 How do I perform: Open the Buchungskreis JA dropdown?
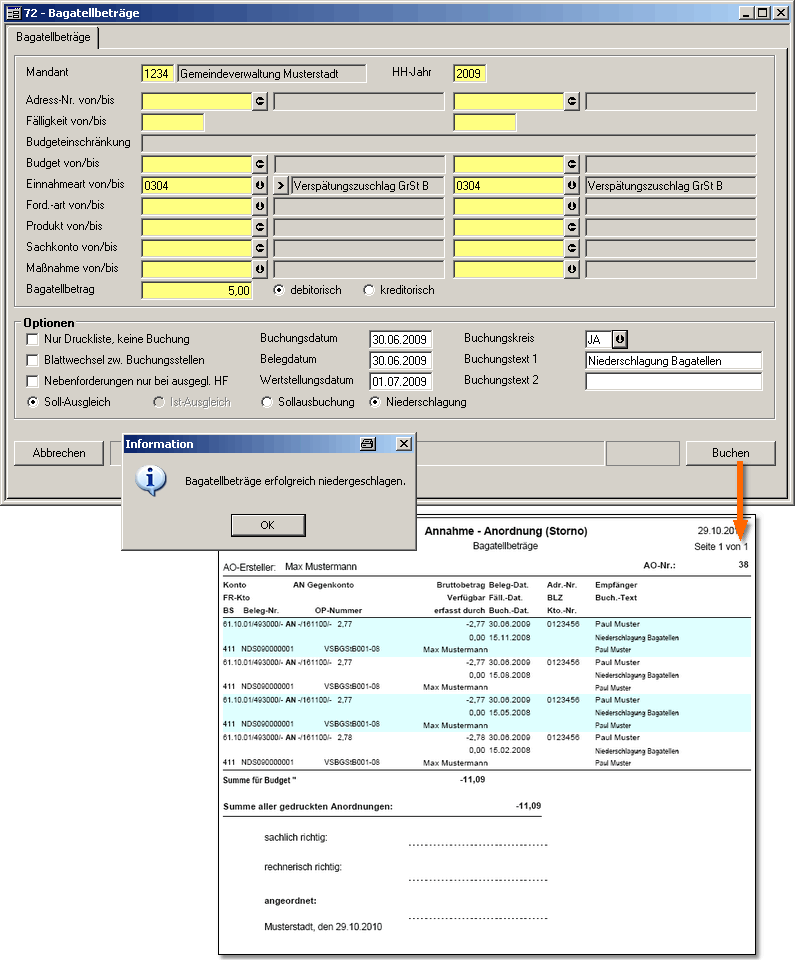(619, 339)
